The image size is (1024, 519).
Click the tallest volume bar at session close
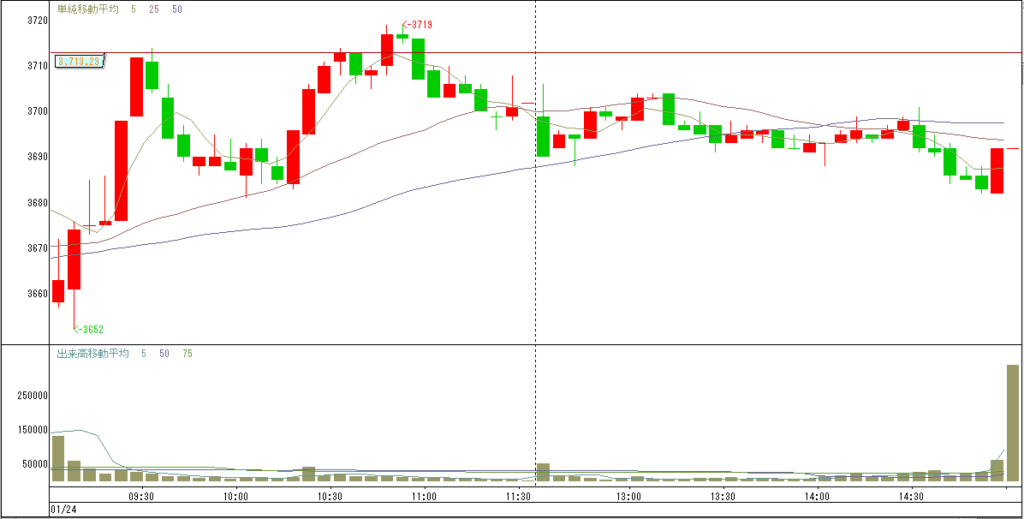click(x=1013, y=423)
